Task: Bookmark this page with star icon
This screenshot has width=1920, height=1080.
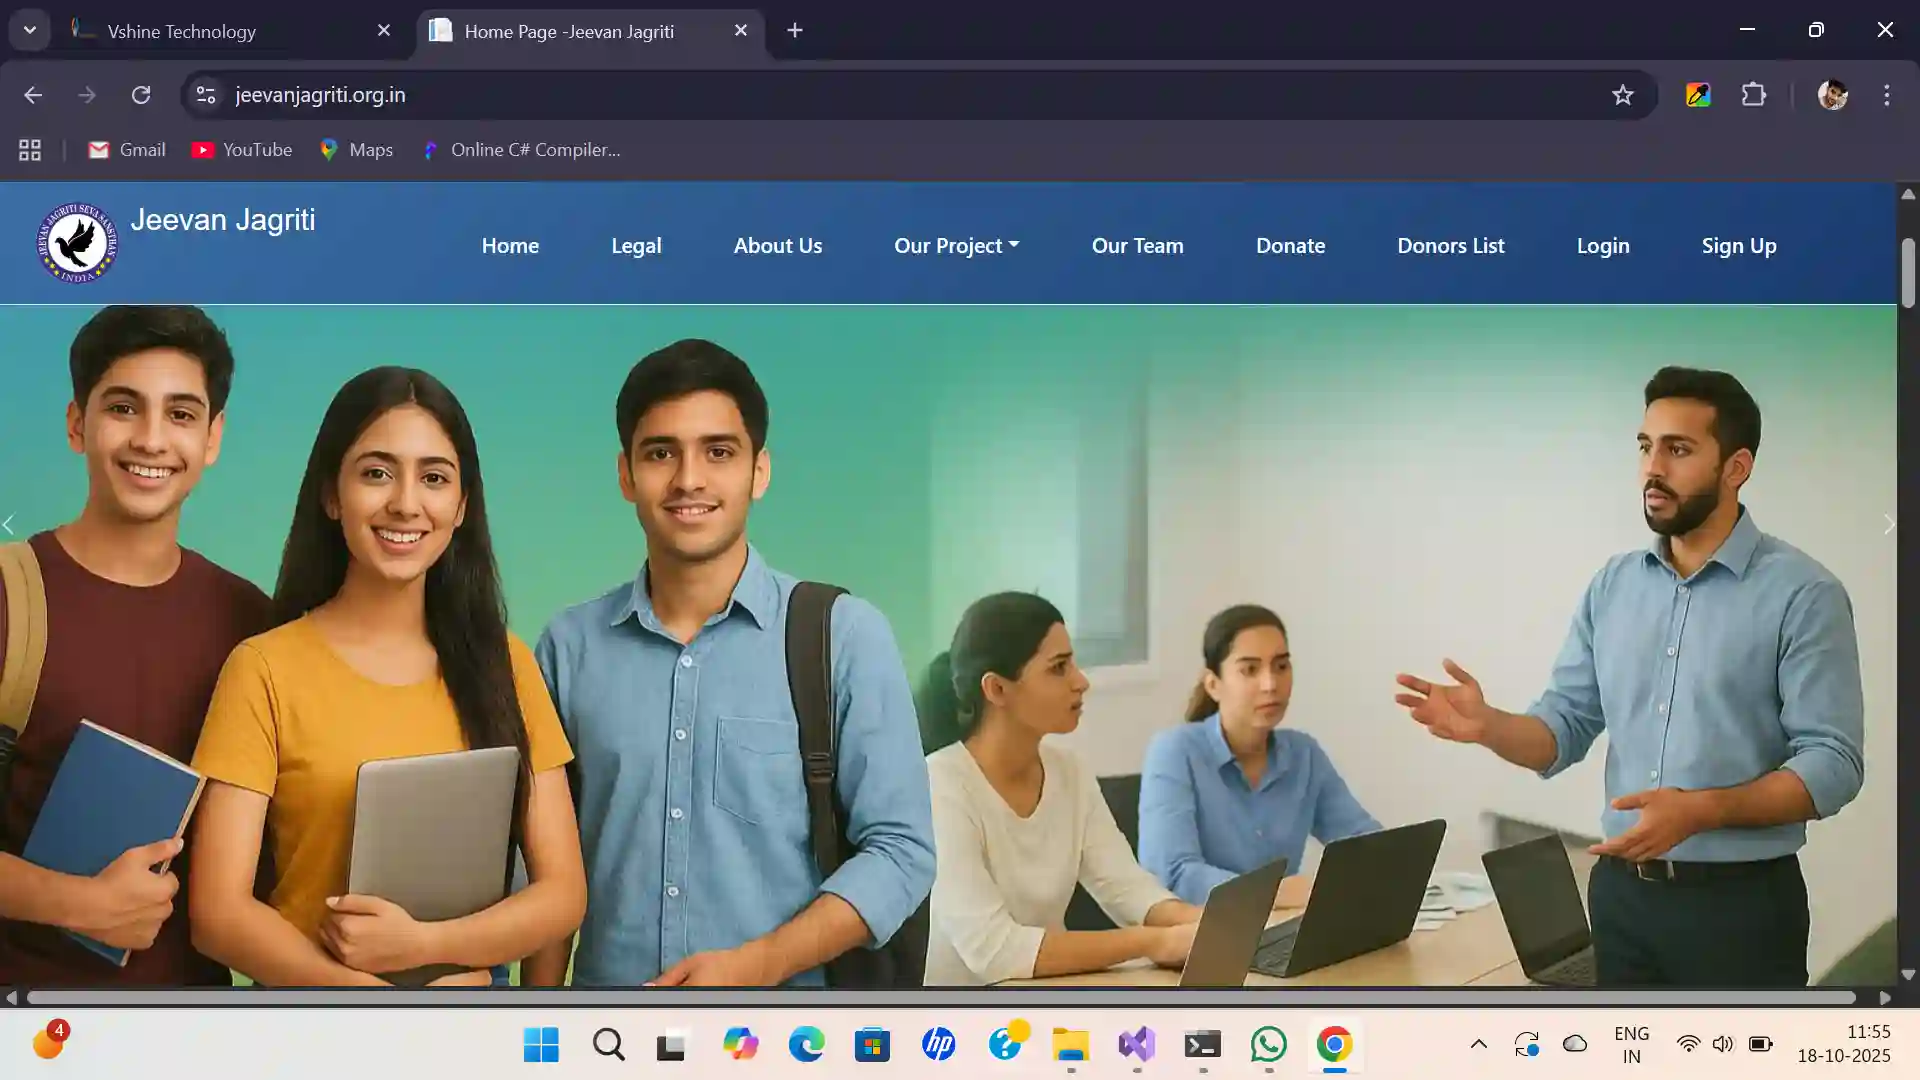Action: 1622,95
